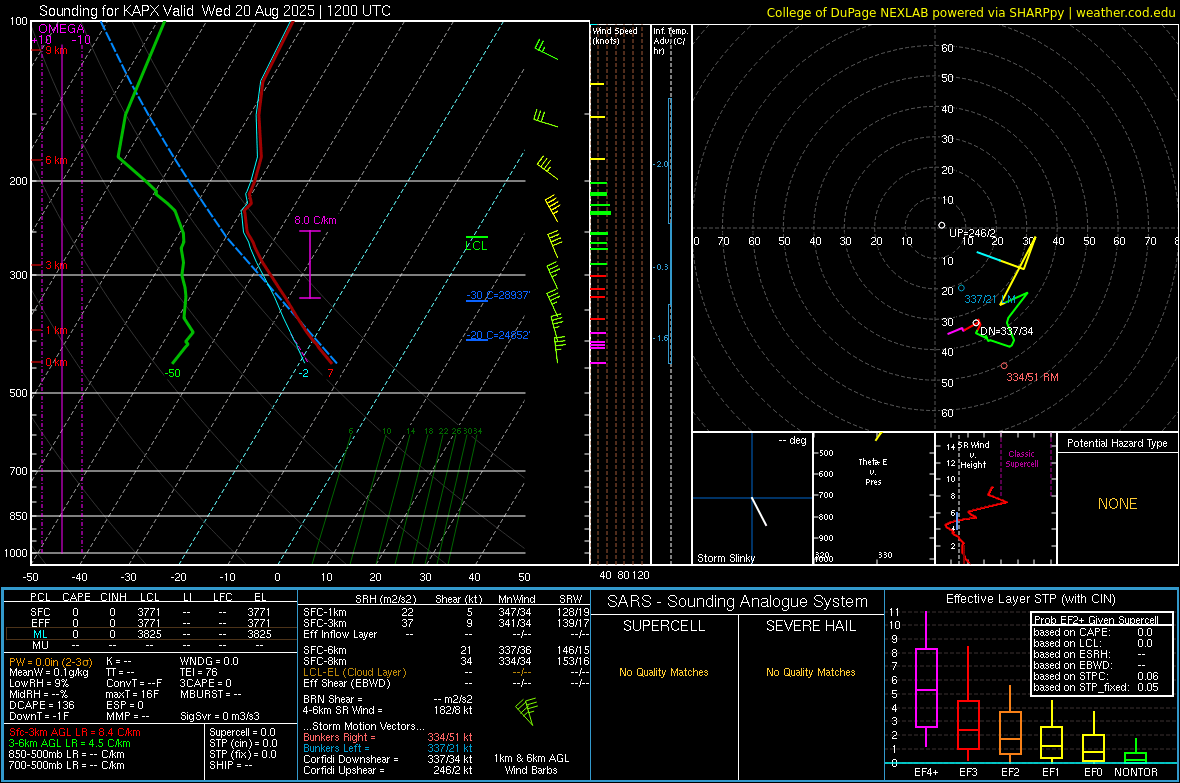Screen dimensions: 1180x783
Task: Click the 850 pressure level label
Action: coord(18,516)
